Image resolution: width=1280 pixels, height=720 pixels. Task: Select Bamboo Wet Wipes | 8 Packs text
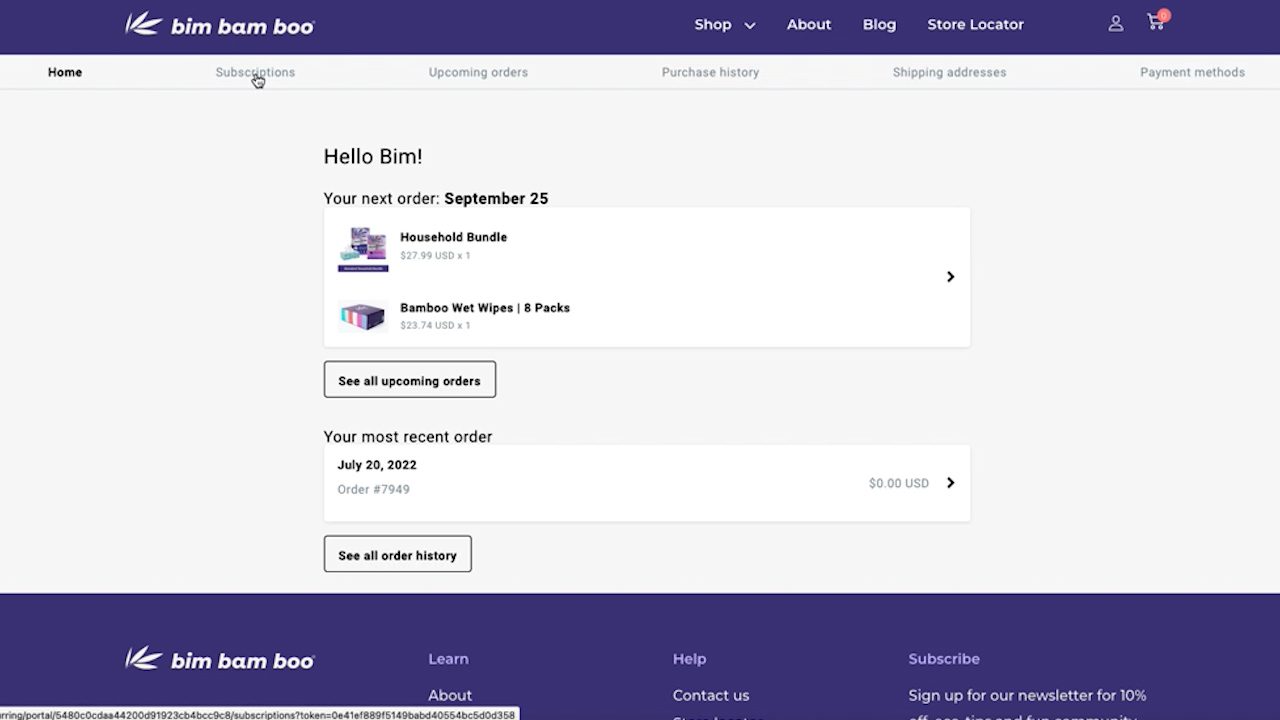485,307
